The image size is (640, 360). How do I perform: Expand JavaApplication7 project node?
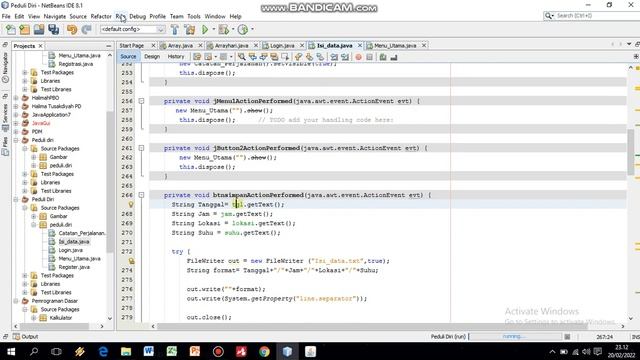(16, 115)
